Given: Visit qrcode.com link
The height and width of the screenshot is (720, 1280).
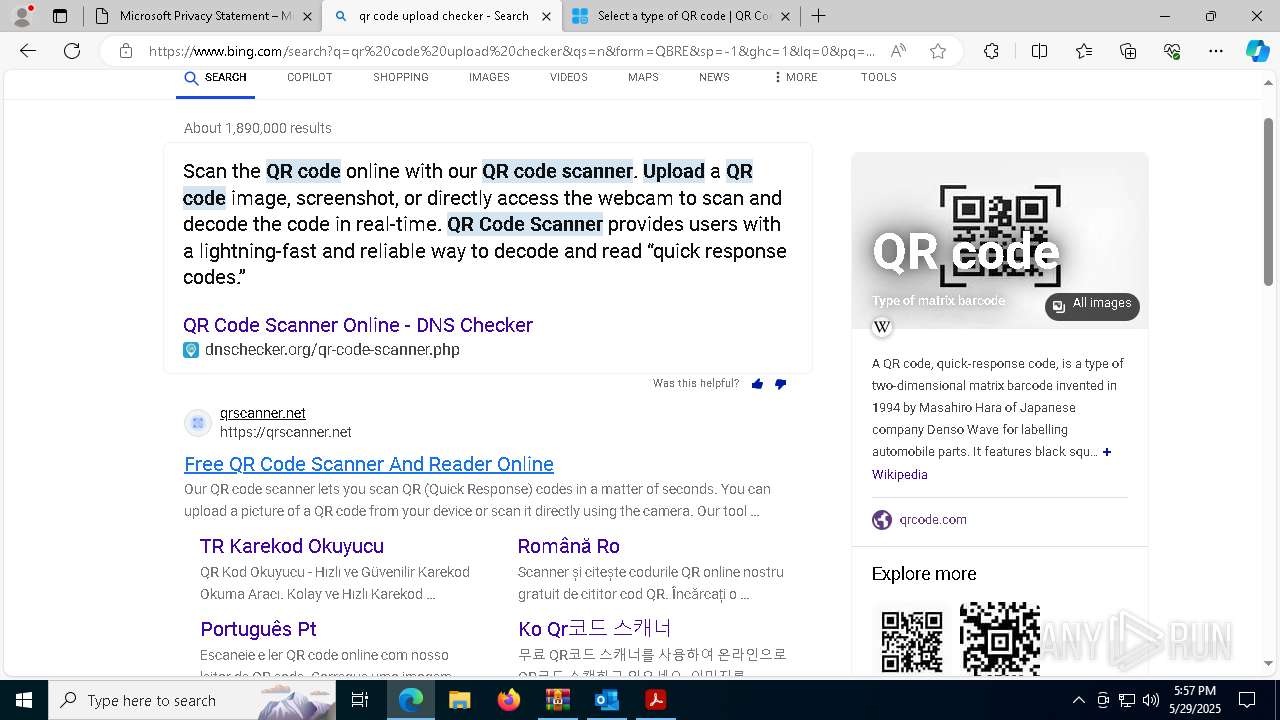Looking at the screenshot, I should pos(933,520).
